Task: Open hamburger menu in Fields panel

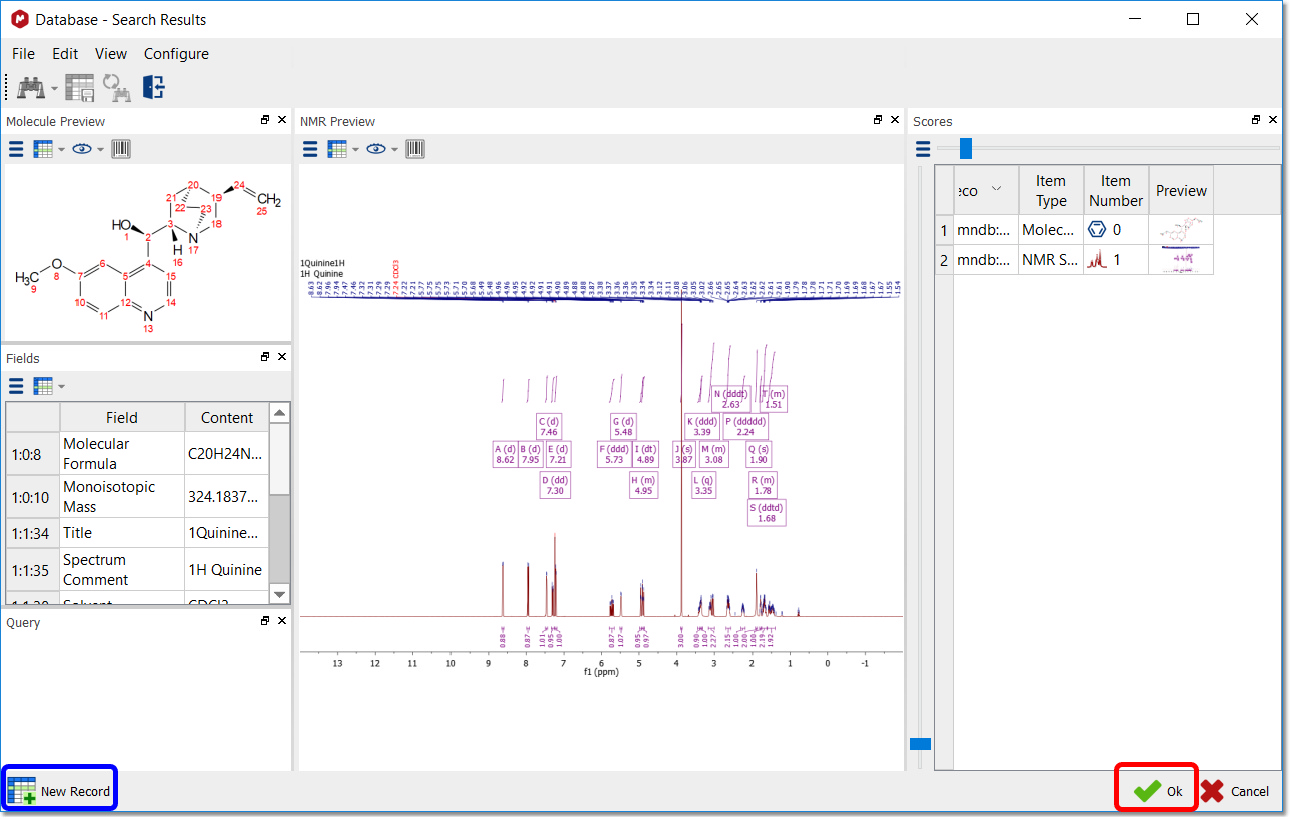Action: tap(16, 386)
